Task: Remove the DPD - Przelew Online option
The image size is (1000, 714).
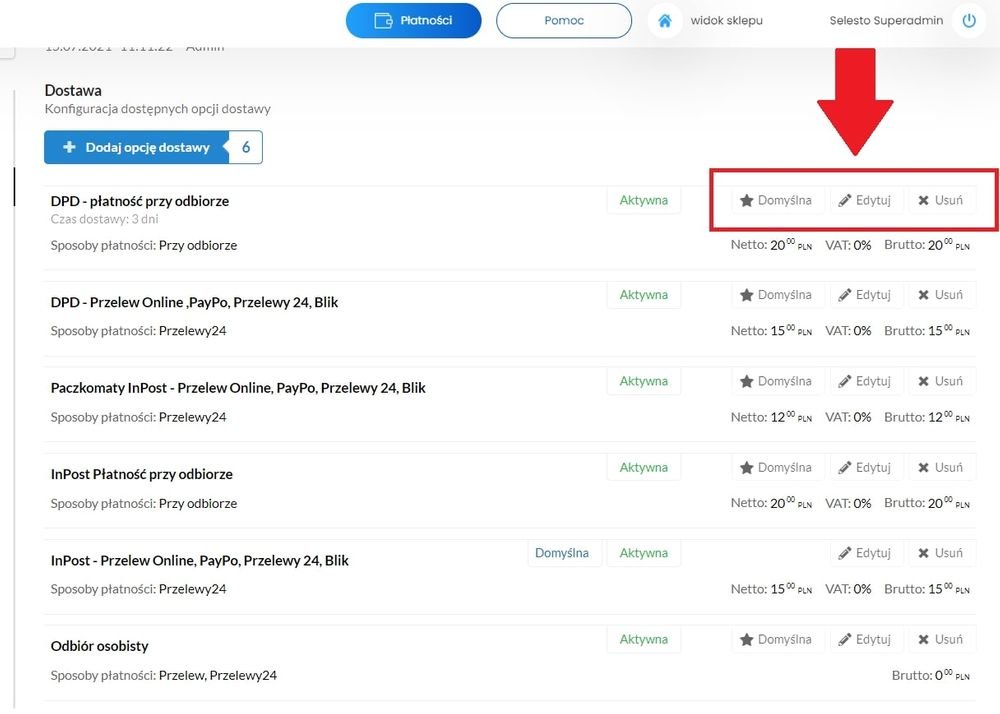Action: [x=941, y=295]
